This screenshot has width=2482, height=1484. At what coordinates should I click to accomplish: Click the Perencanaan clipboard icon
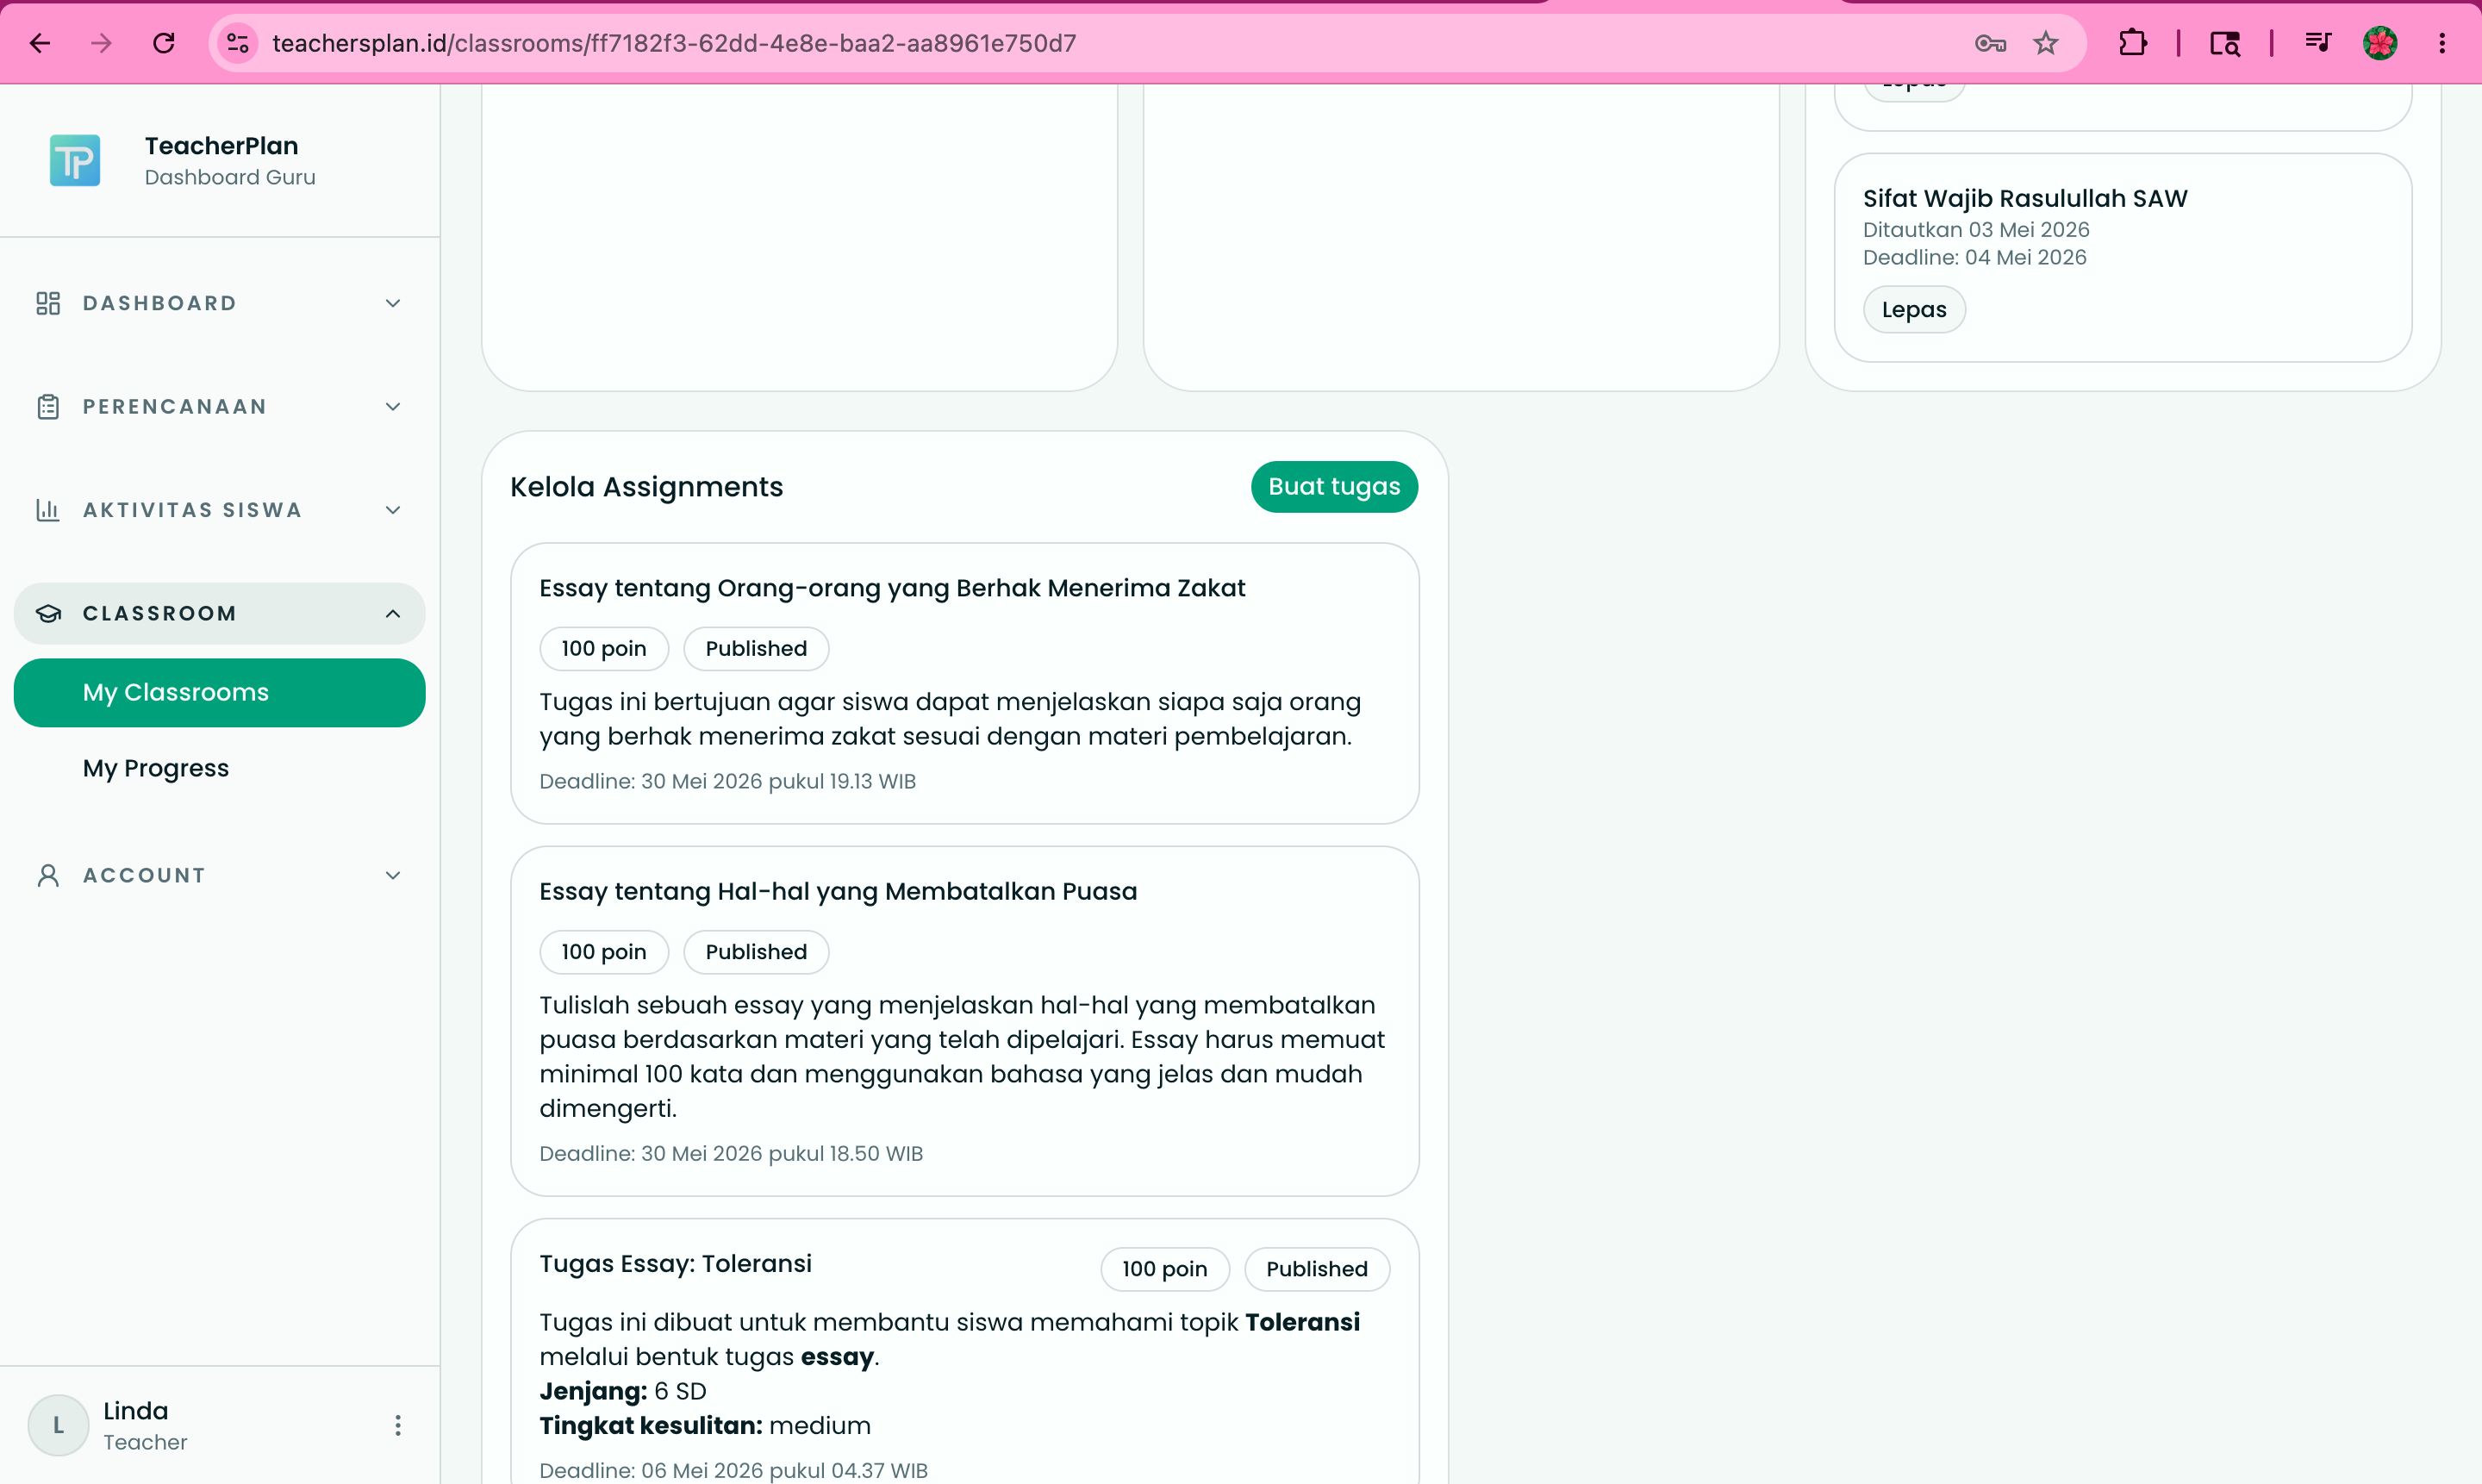point(48,407)
